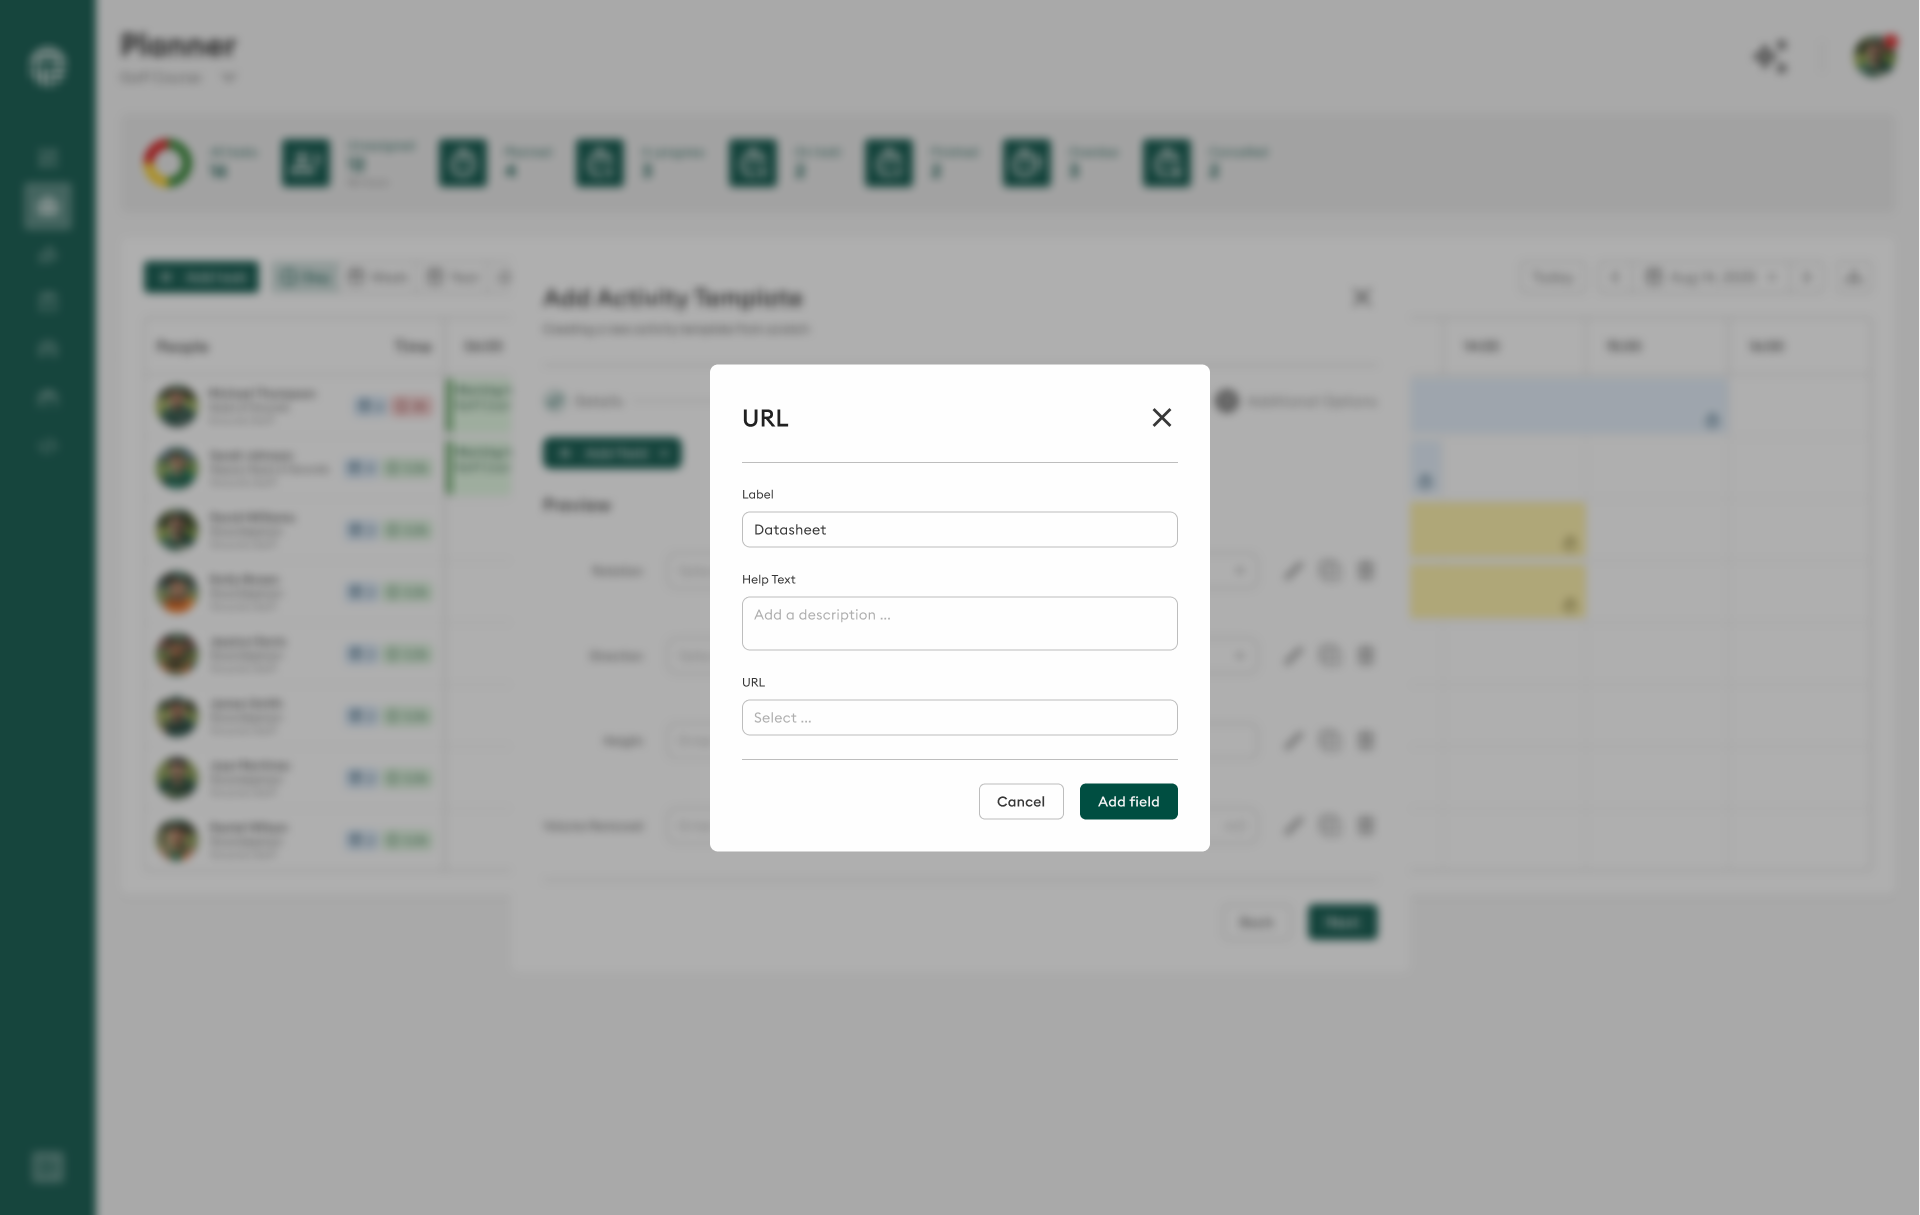
Task: Open the user avatar in top-right
Action: (1874, 57)
